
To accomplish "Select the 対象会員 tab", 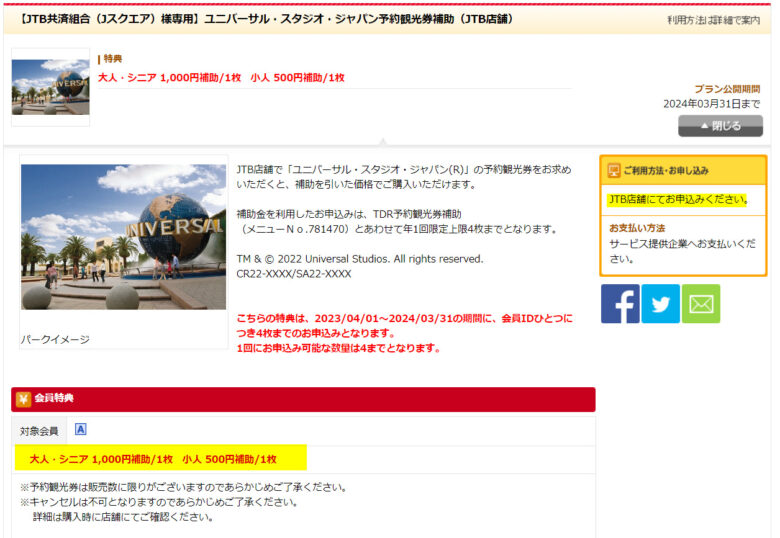I will tap(39, 431).
